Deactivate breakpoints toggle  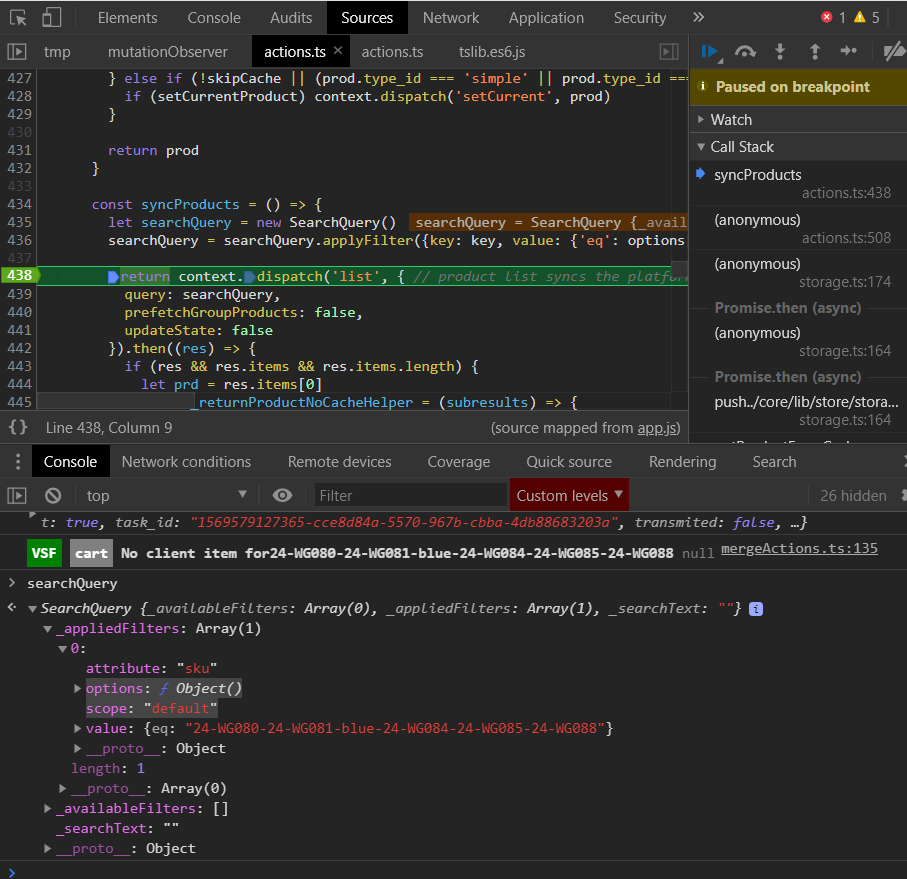pyautogui.click(x=894, y=51)
